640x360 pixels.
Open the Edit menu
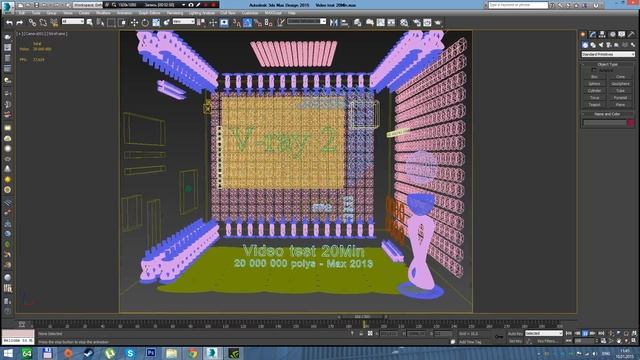pyautogui.click(x=22, y=13)
